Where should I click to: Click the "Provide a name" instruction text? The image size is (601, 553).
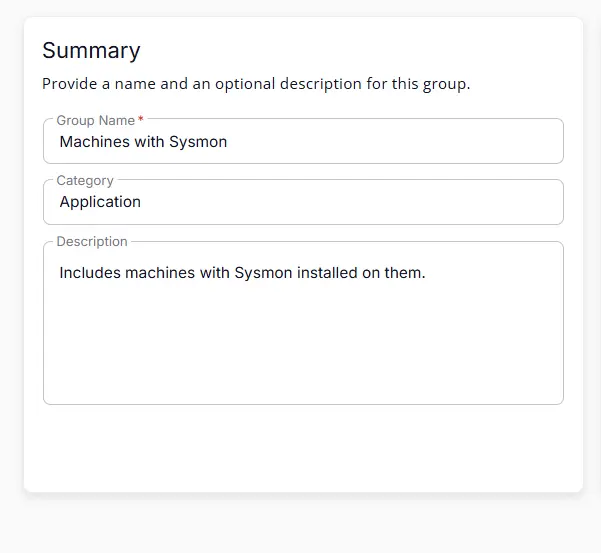(x=256, y=84)
